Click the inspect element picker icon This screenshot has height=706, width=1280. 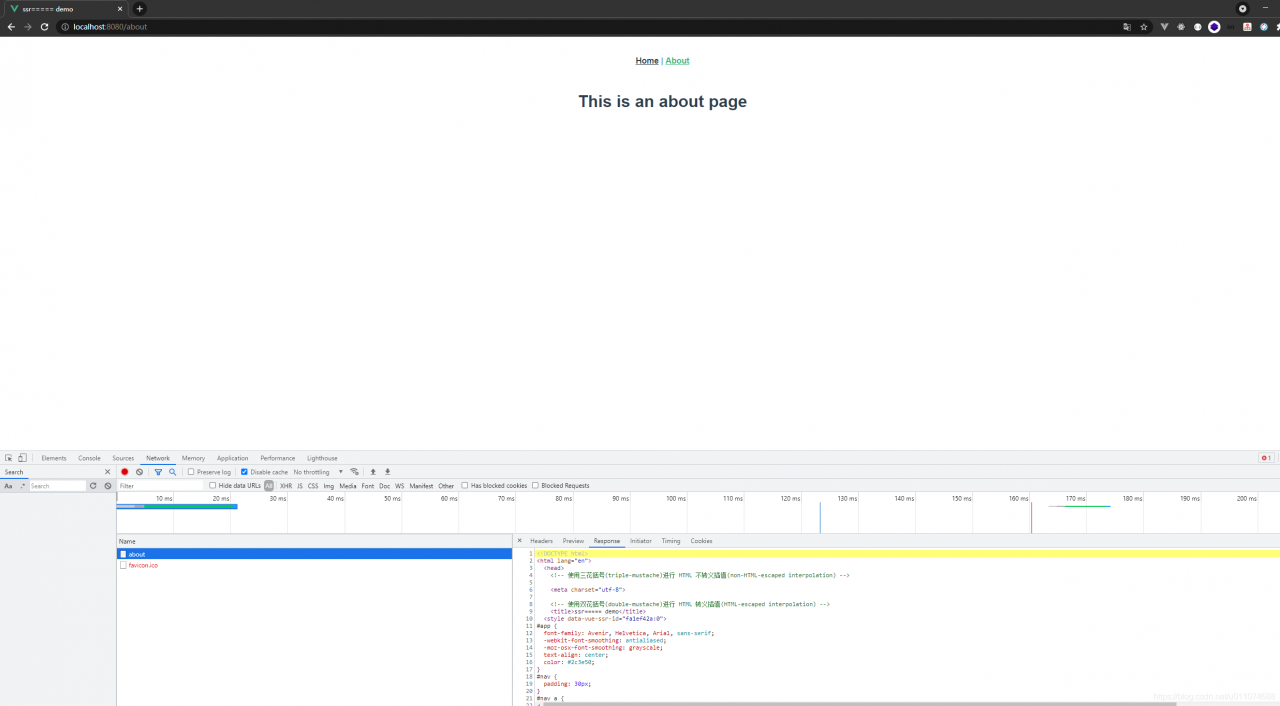tap(9, 458)
